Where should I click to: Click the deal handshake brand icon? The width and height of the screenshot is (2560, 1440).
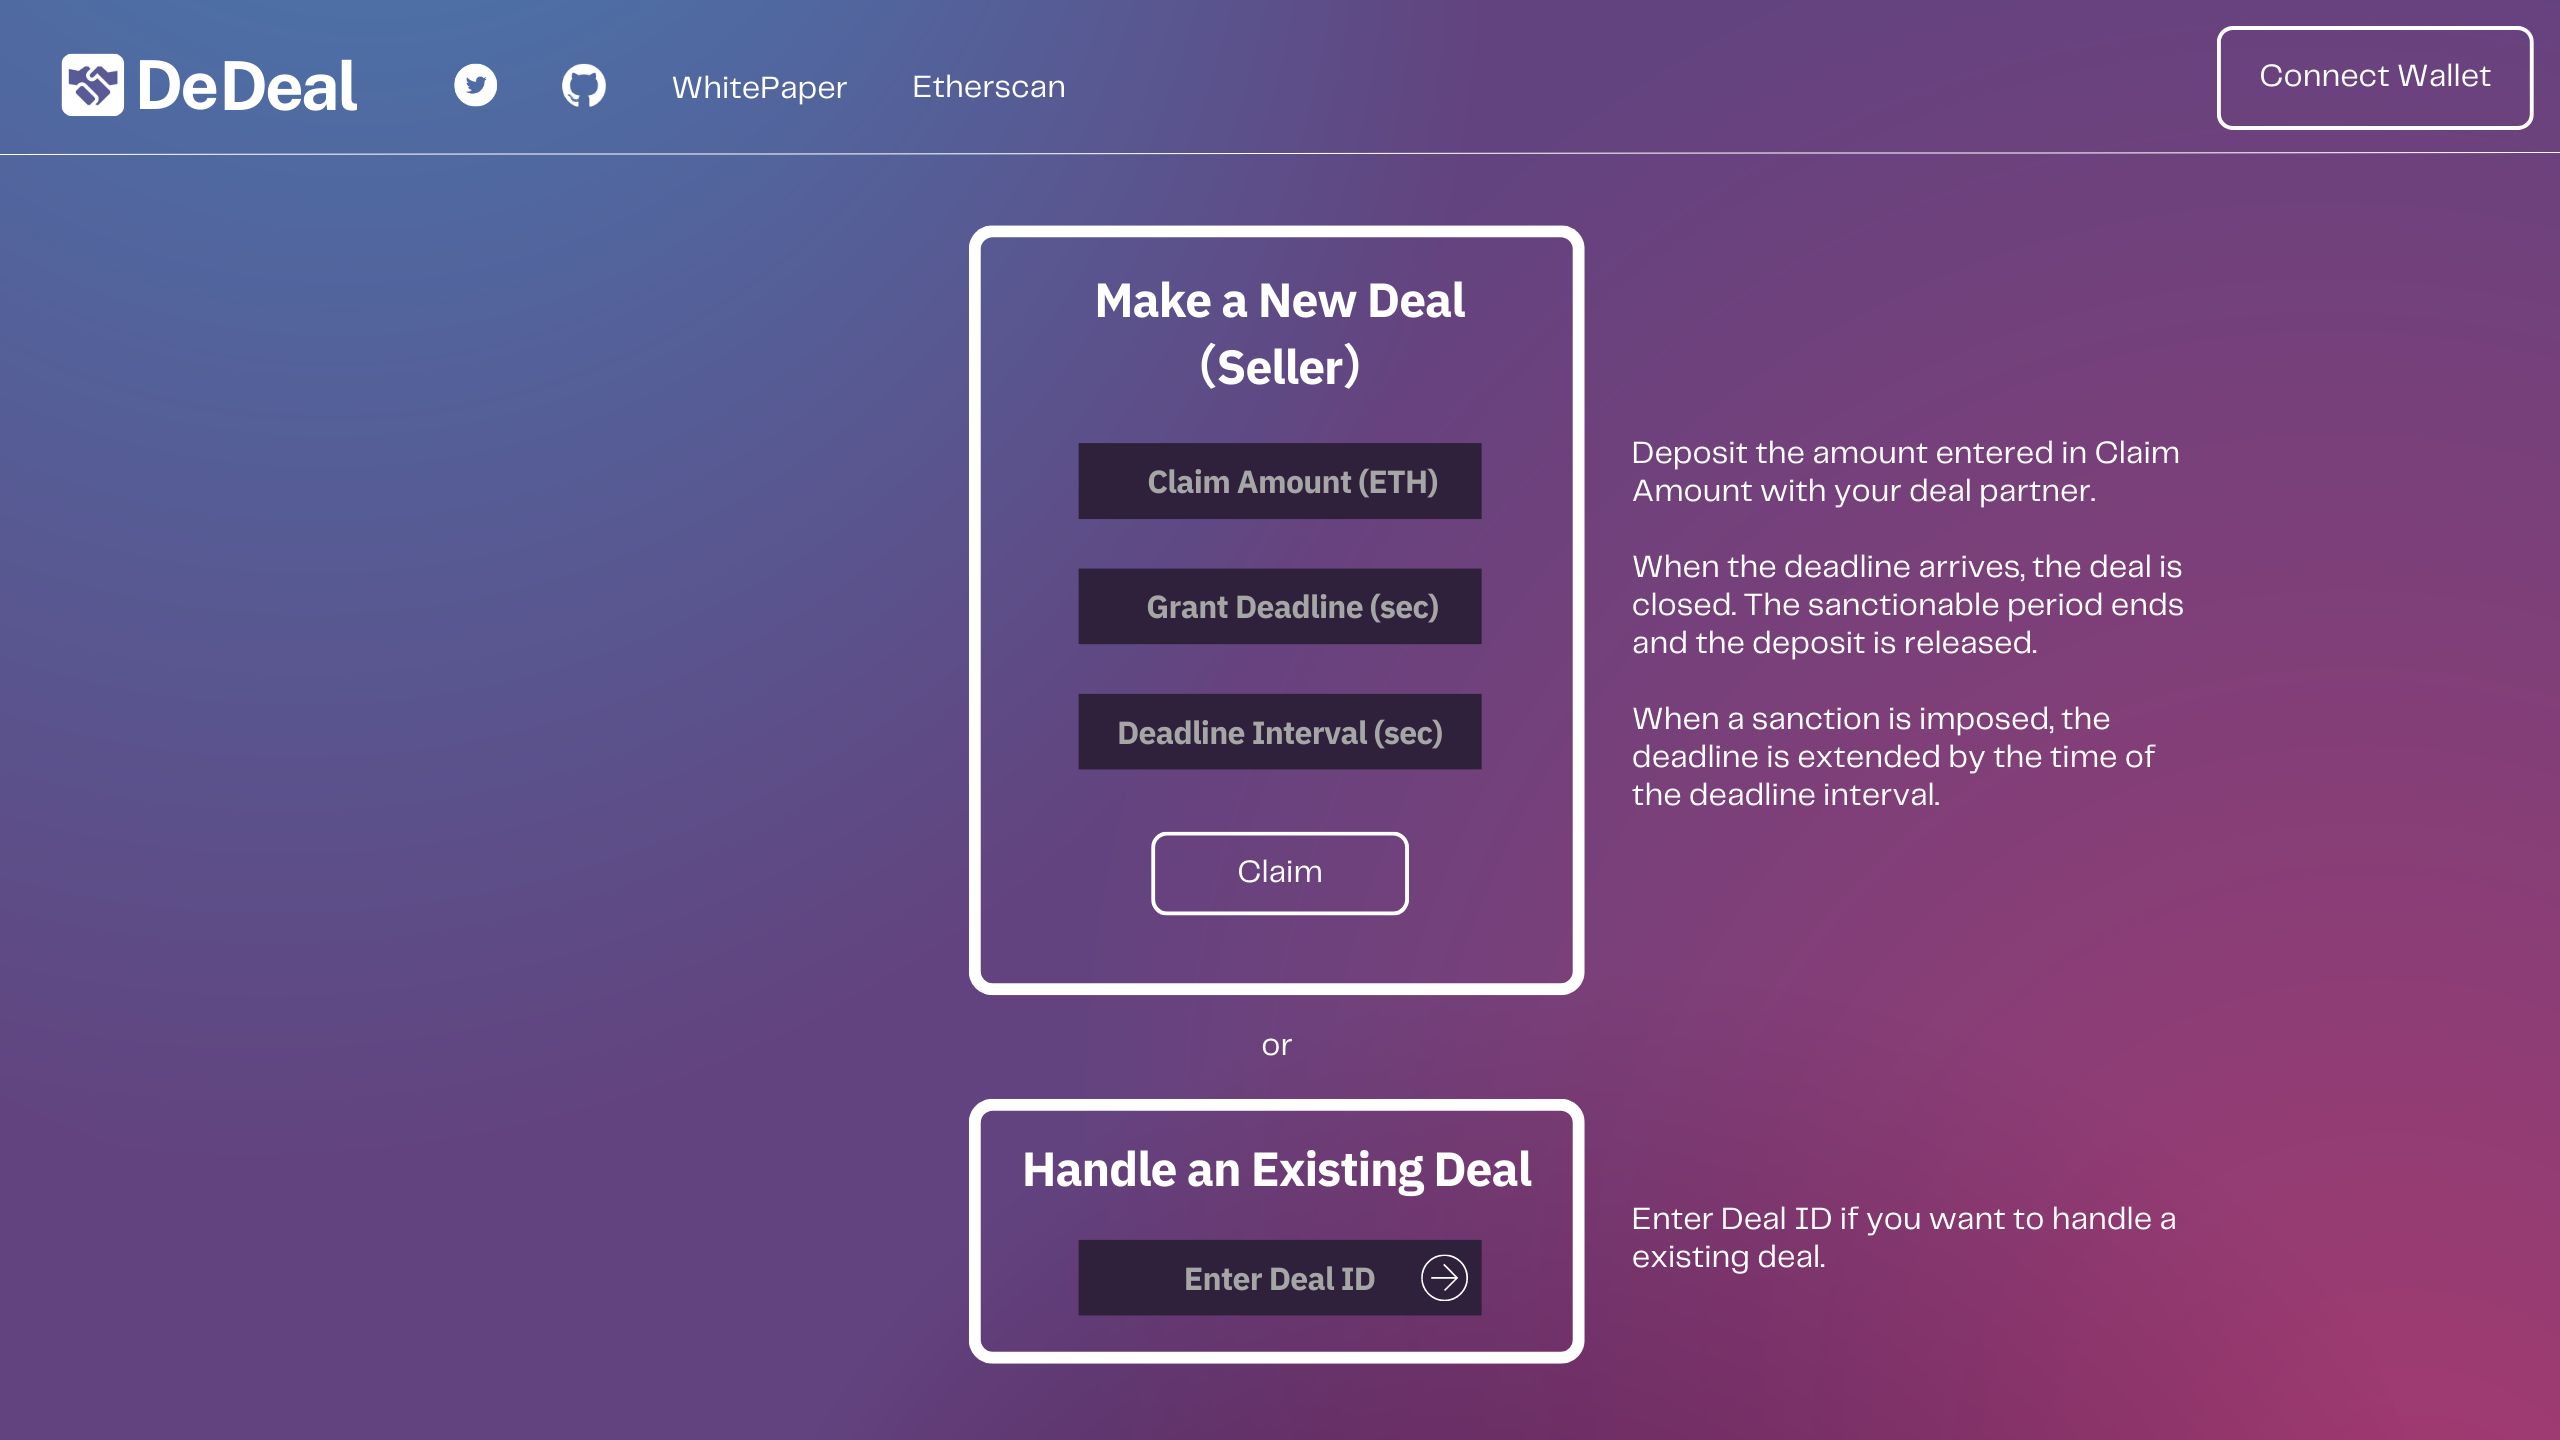click(x=91, y=83)
